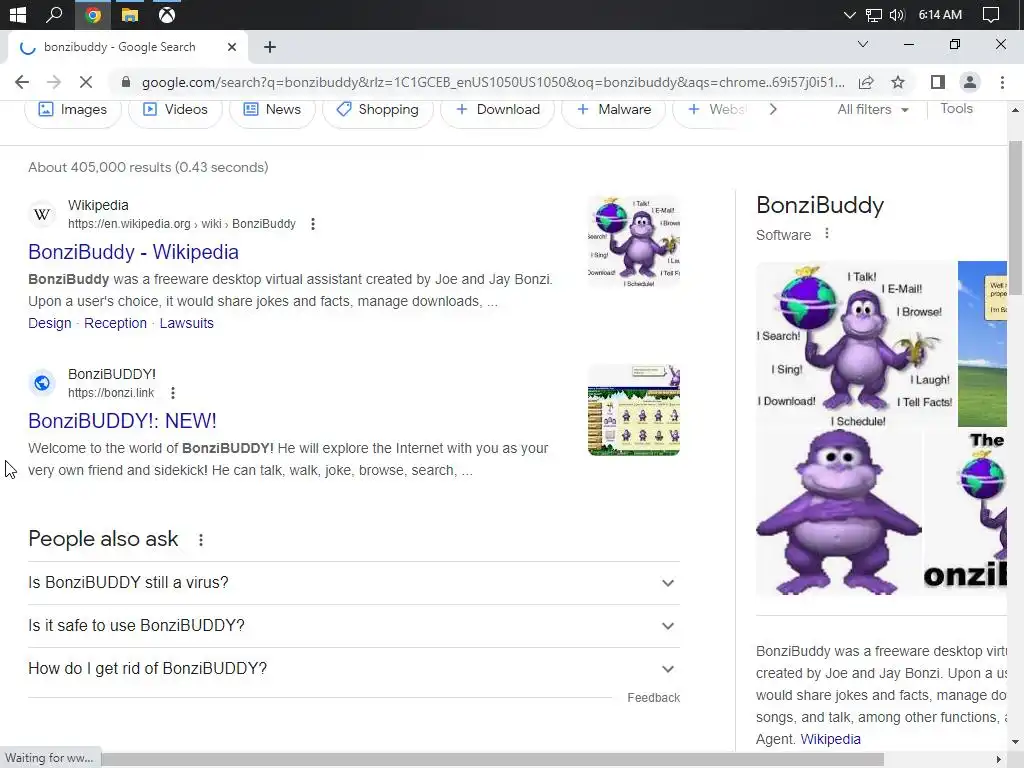
Task: Add the Malware search refinement chip
Action: (614, 110)
